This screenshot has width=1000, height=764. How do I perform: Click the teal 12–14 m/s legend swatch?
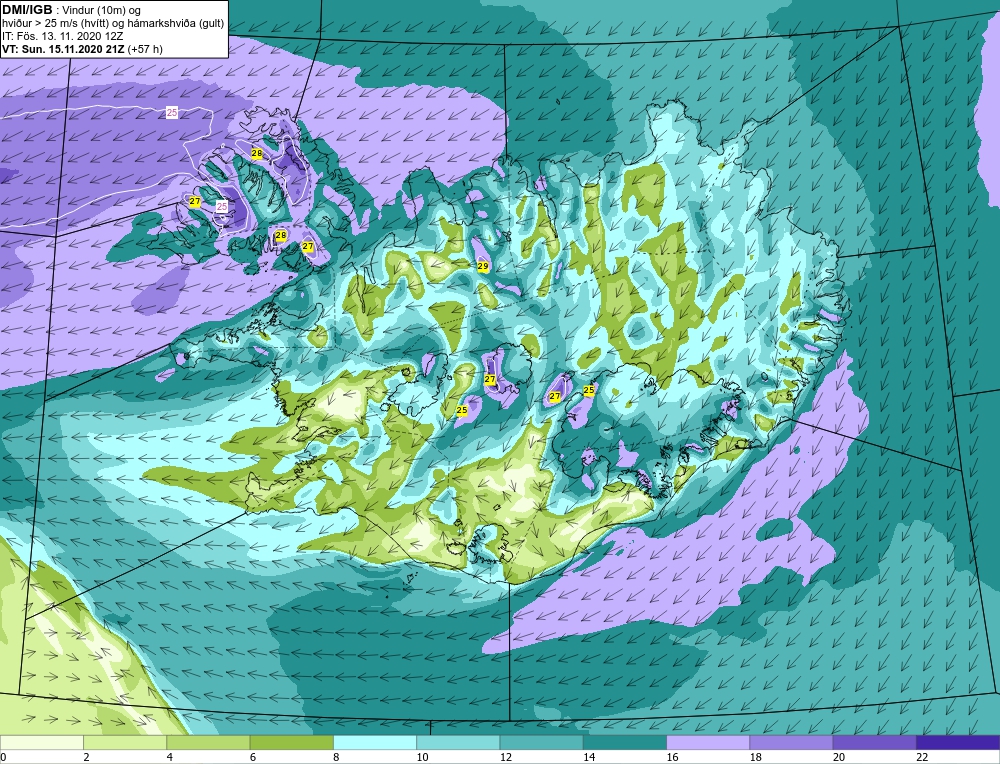541,742
